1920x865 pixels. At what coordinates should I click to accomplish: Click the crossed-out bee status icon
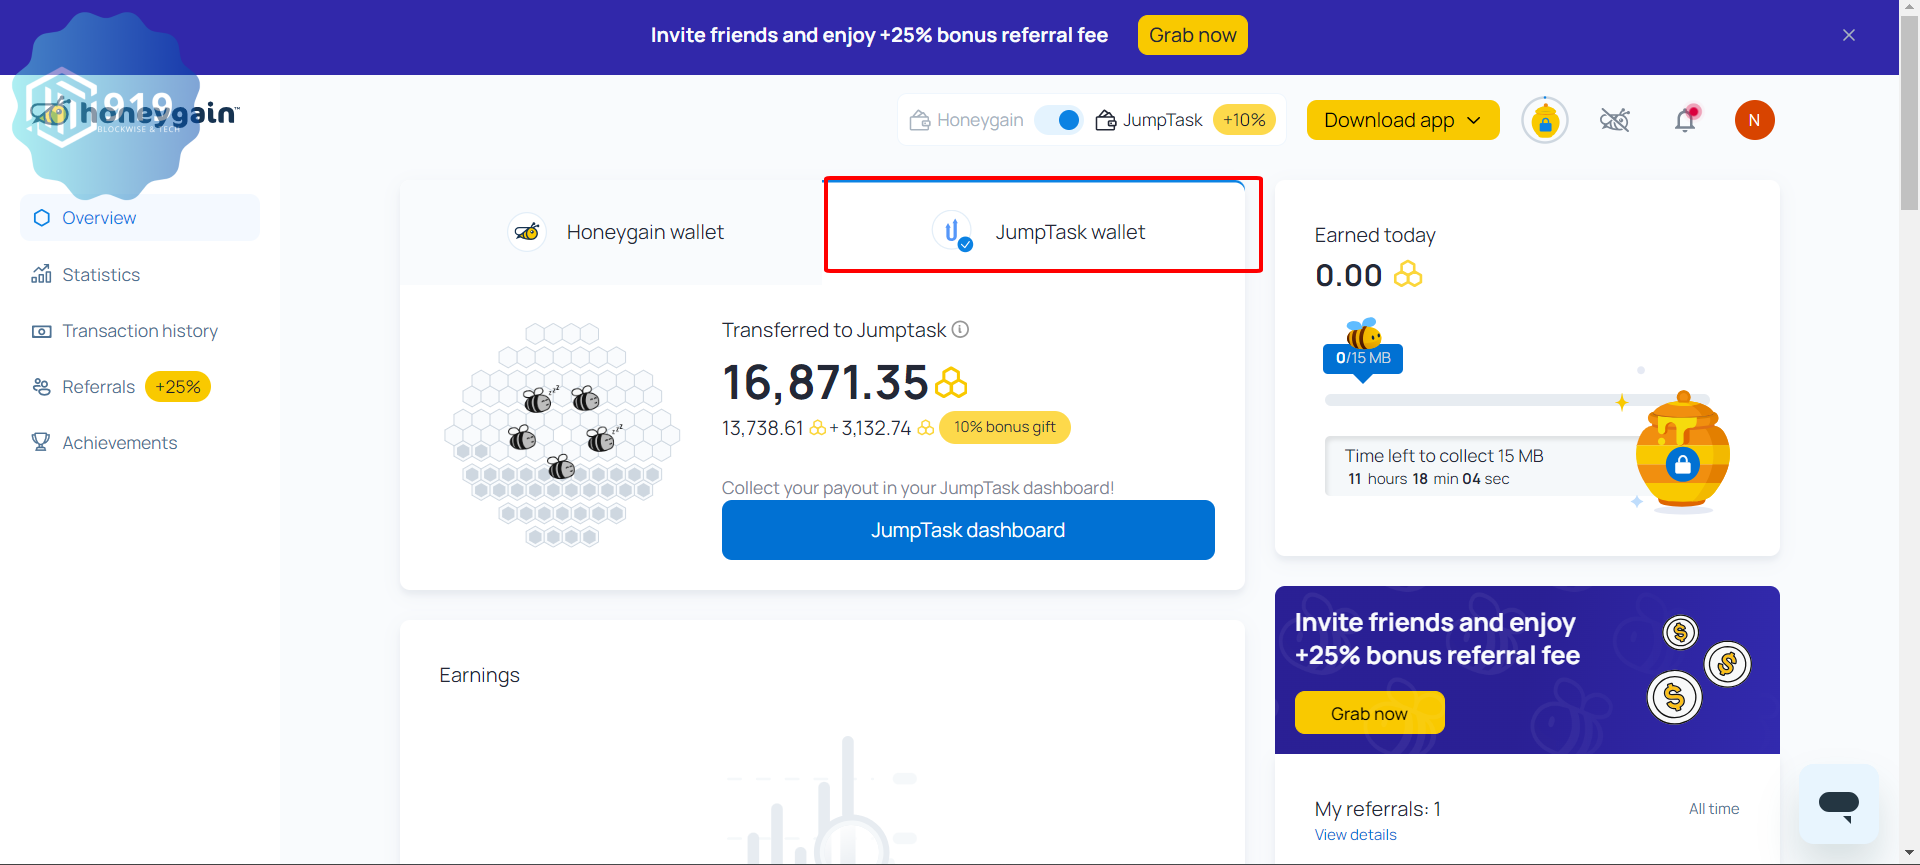(x=1615, y=120)
